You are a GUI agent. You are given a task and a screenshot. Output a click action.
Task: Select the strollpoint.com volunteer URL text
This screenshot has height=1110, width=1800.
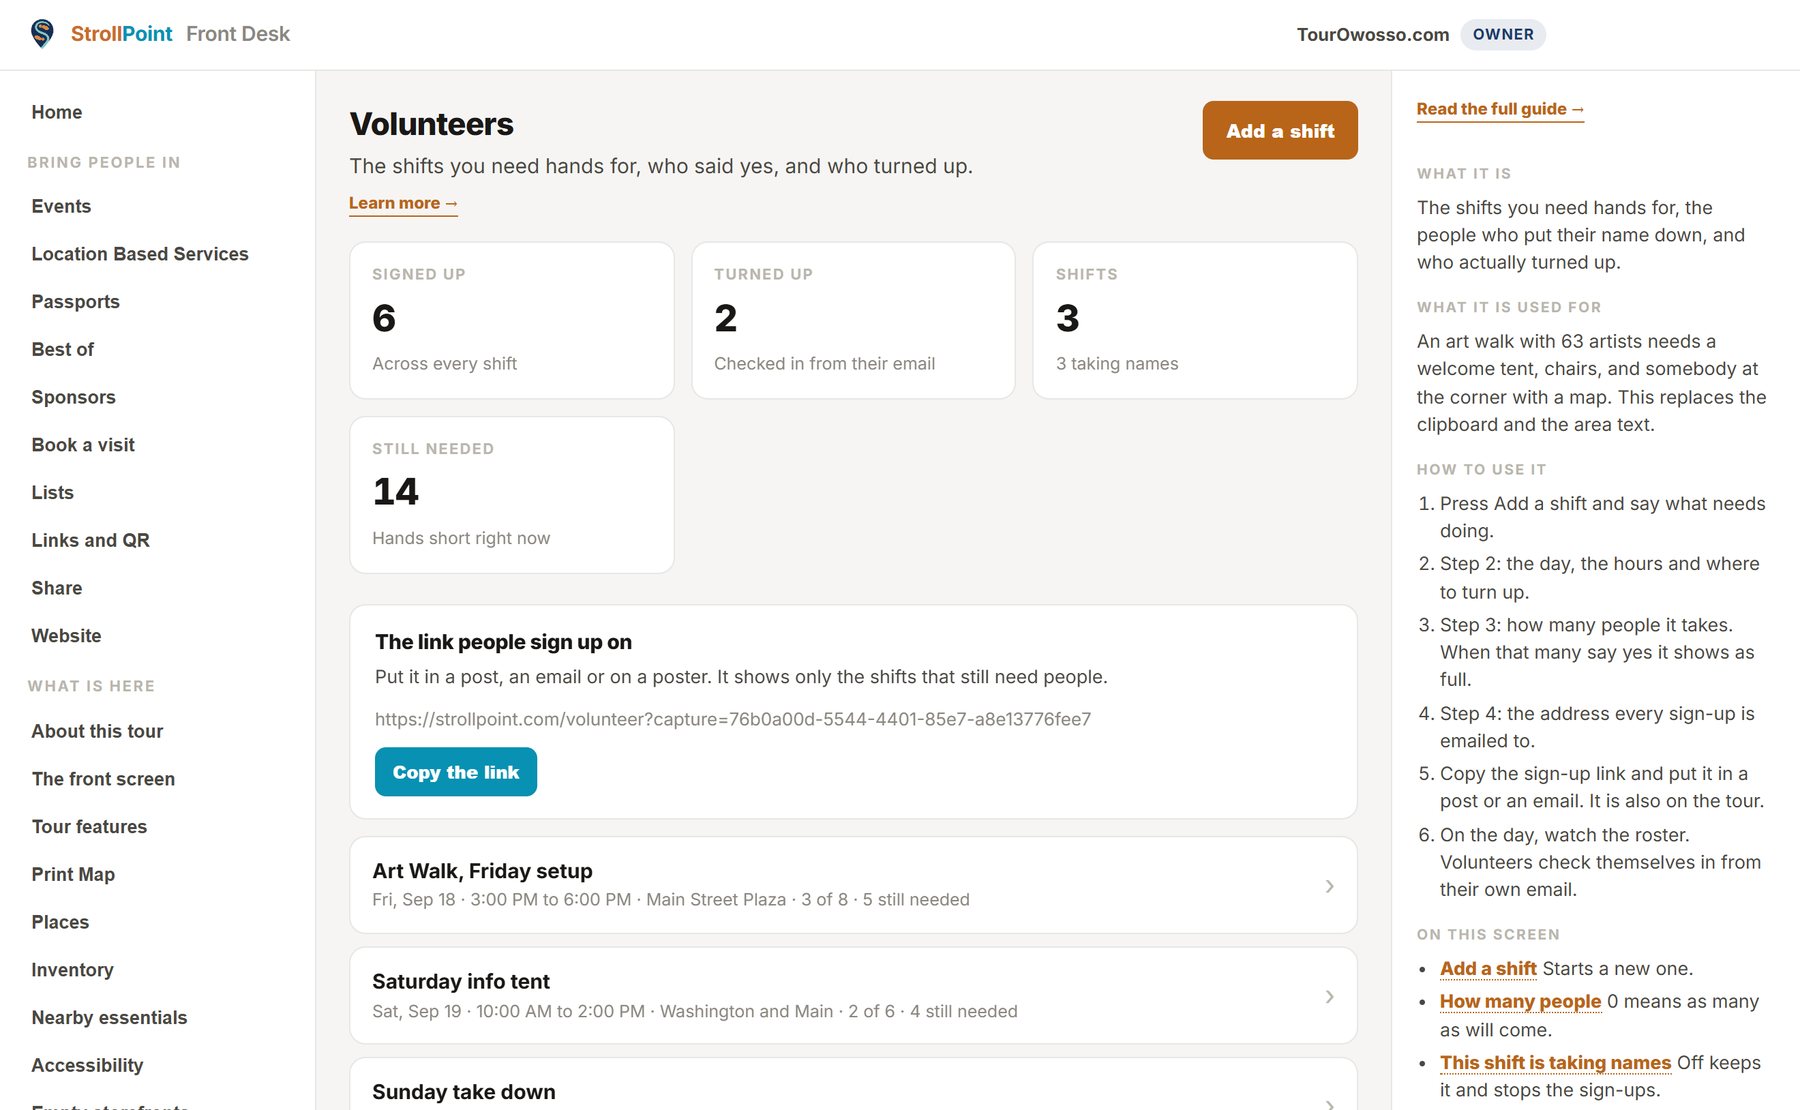click(733, 719)
